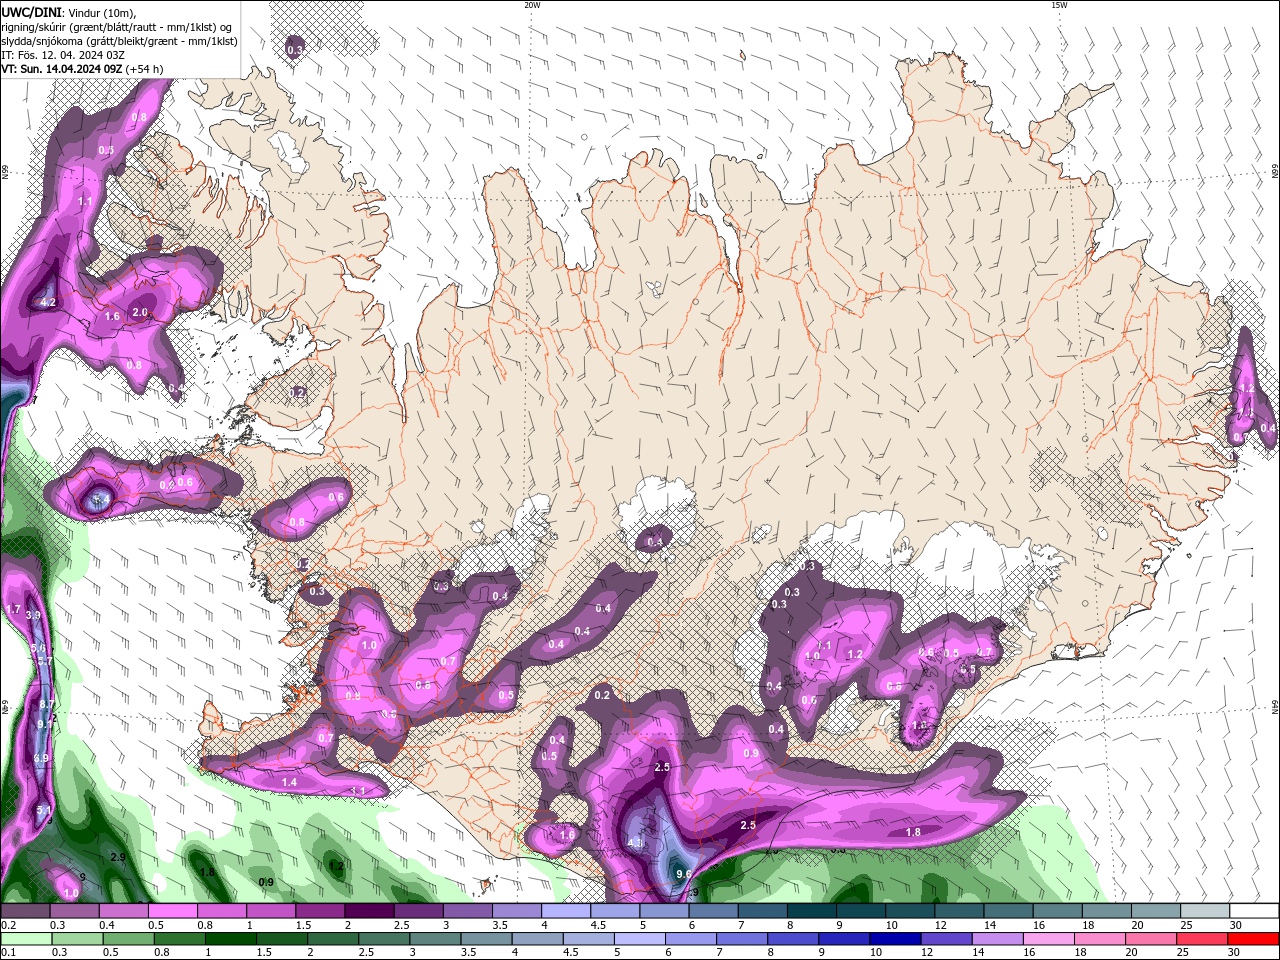Select the lightest green rain swatch at 0.1

(x=26, y=939)
